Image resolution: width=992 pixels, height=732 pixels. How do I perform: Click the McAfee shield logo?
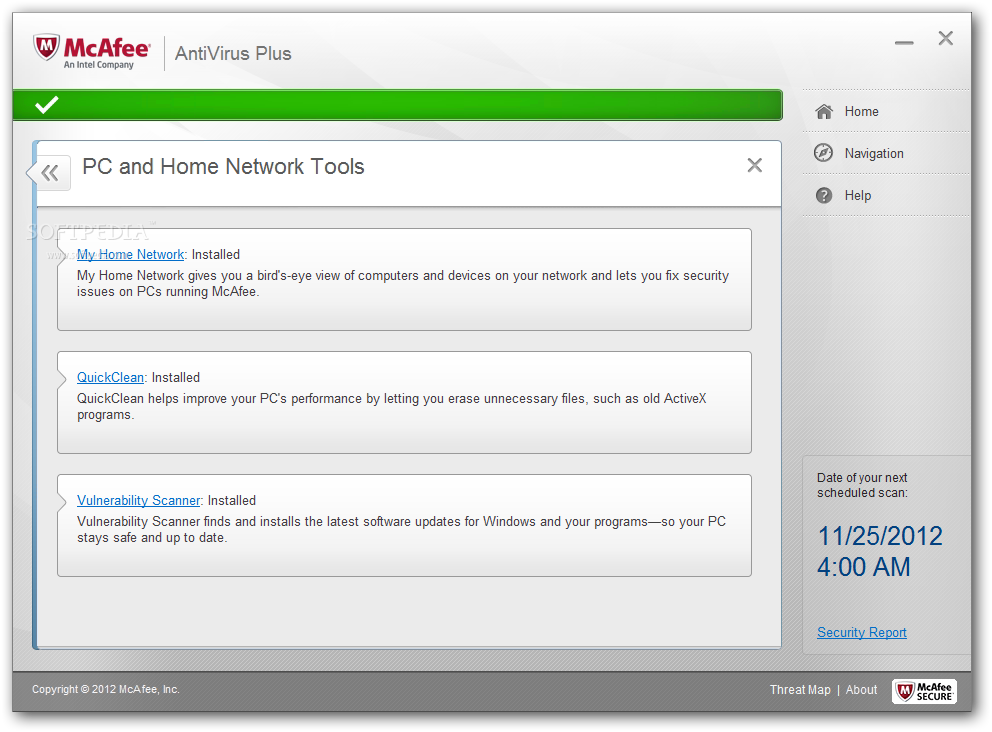[x=47, y=48]
